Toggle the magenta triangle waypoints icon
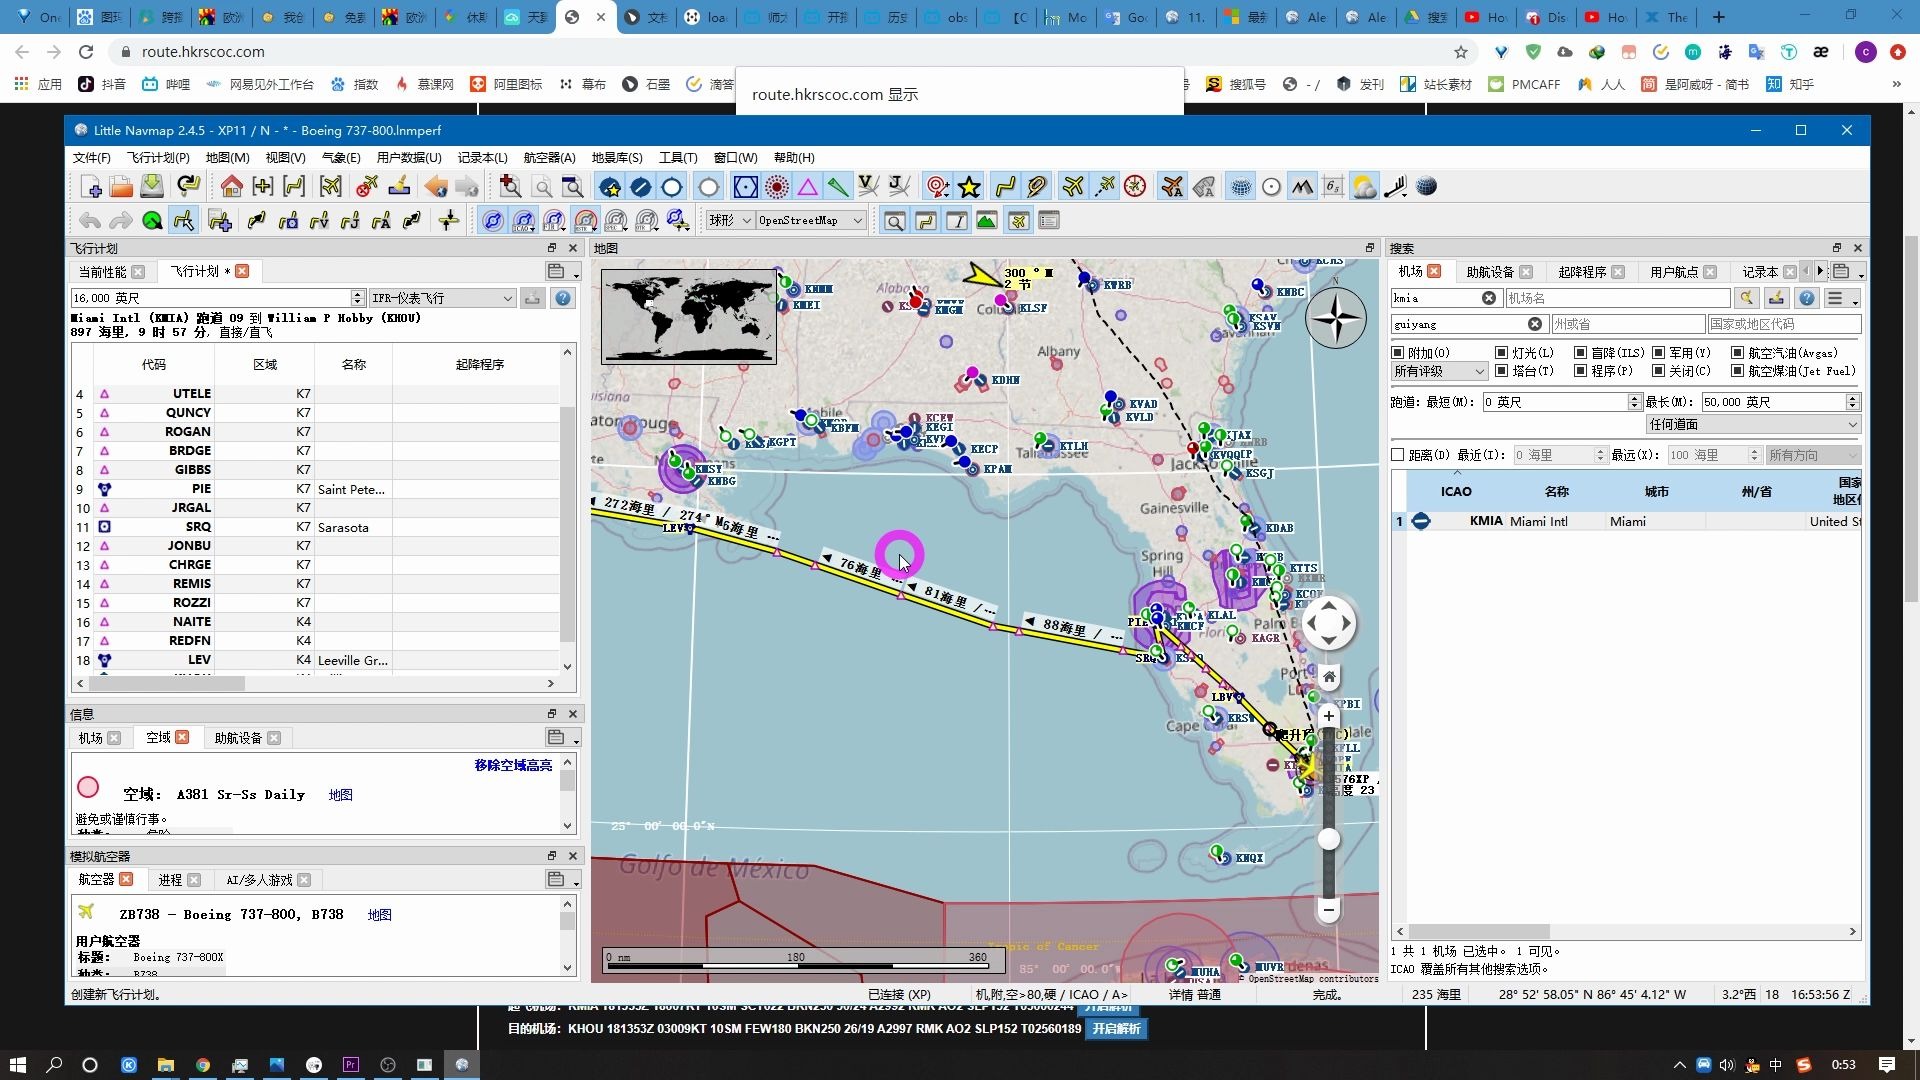1920x1080 pixels. [x=808, y=187]
